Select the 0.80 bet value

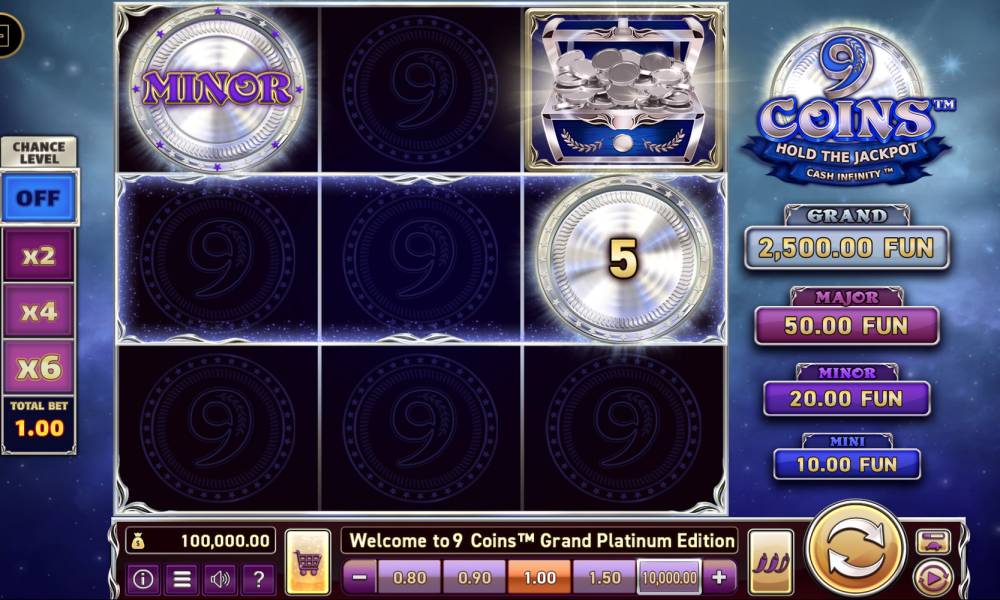(x=409, y=578)
